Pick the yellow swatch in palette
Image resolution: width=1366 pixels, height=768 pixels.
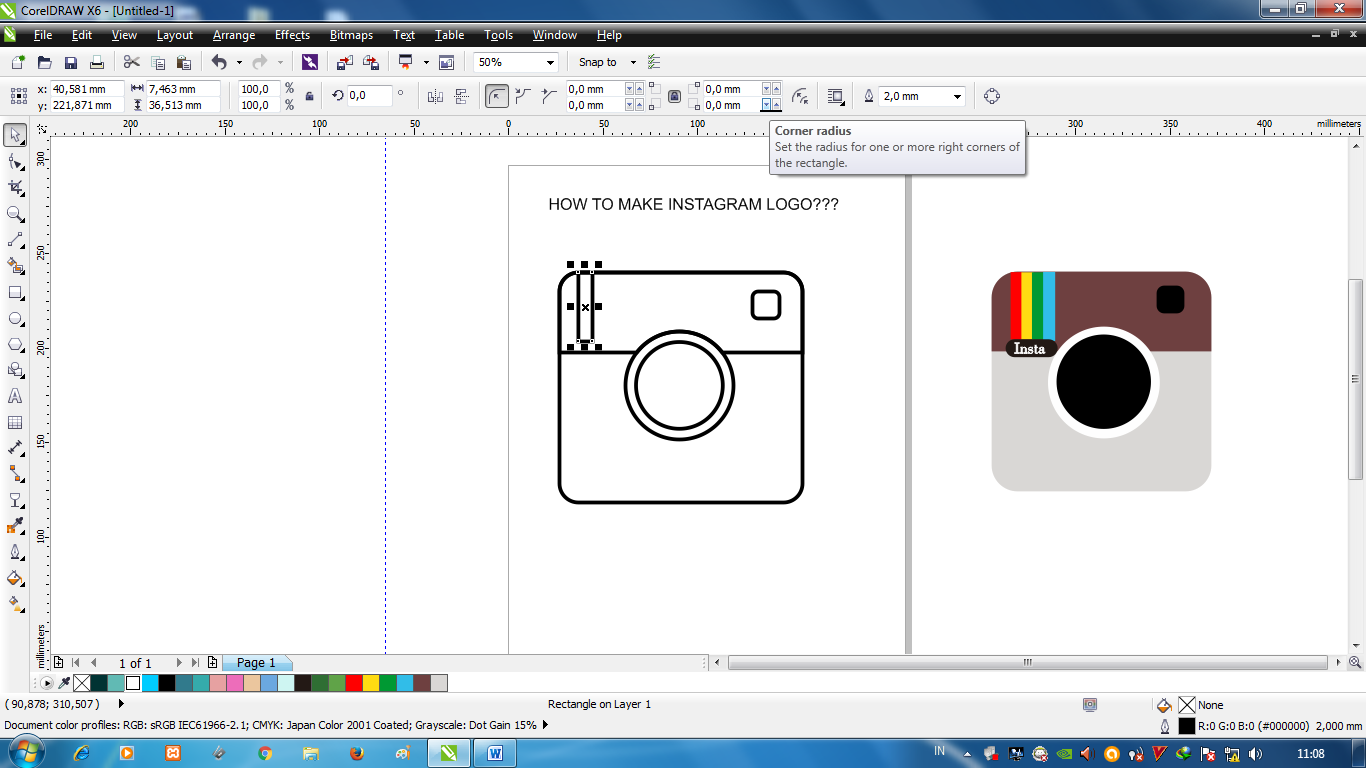(370, 683)
